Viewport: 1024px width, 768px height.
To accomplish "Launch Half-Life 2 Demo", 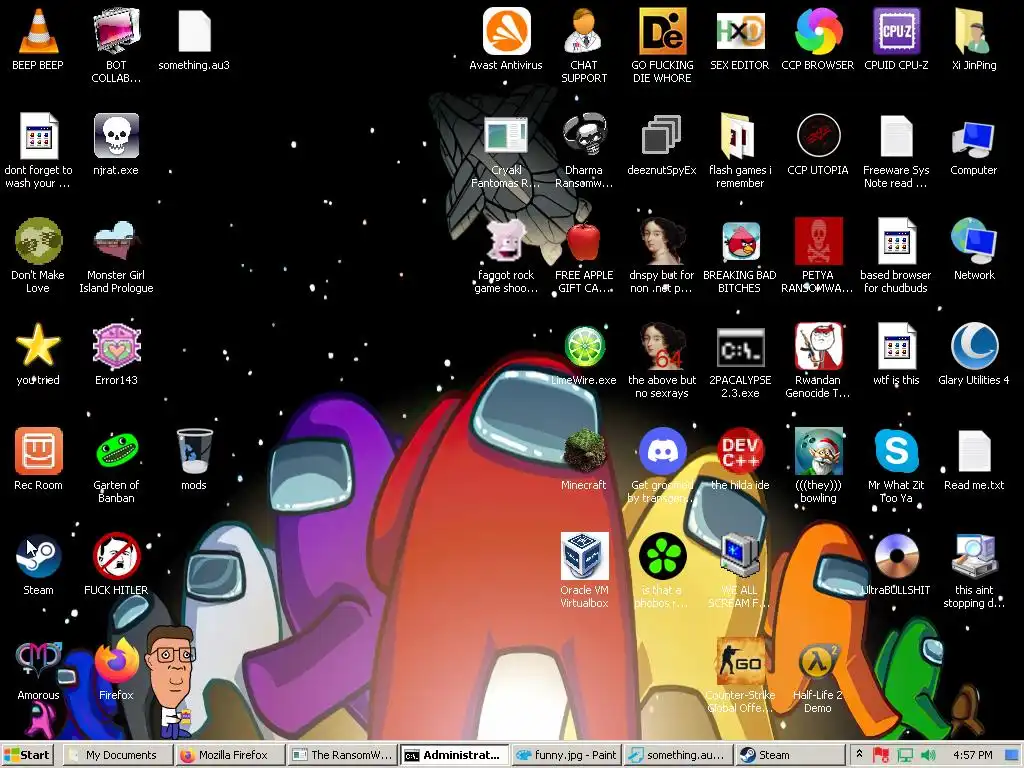I will 818,661.
